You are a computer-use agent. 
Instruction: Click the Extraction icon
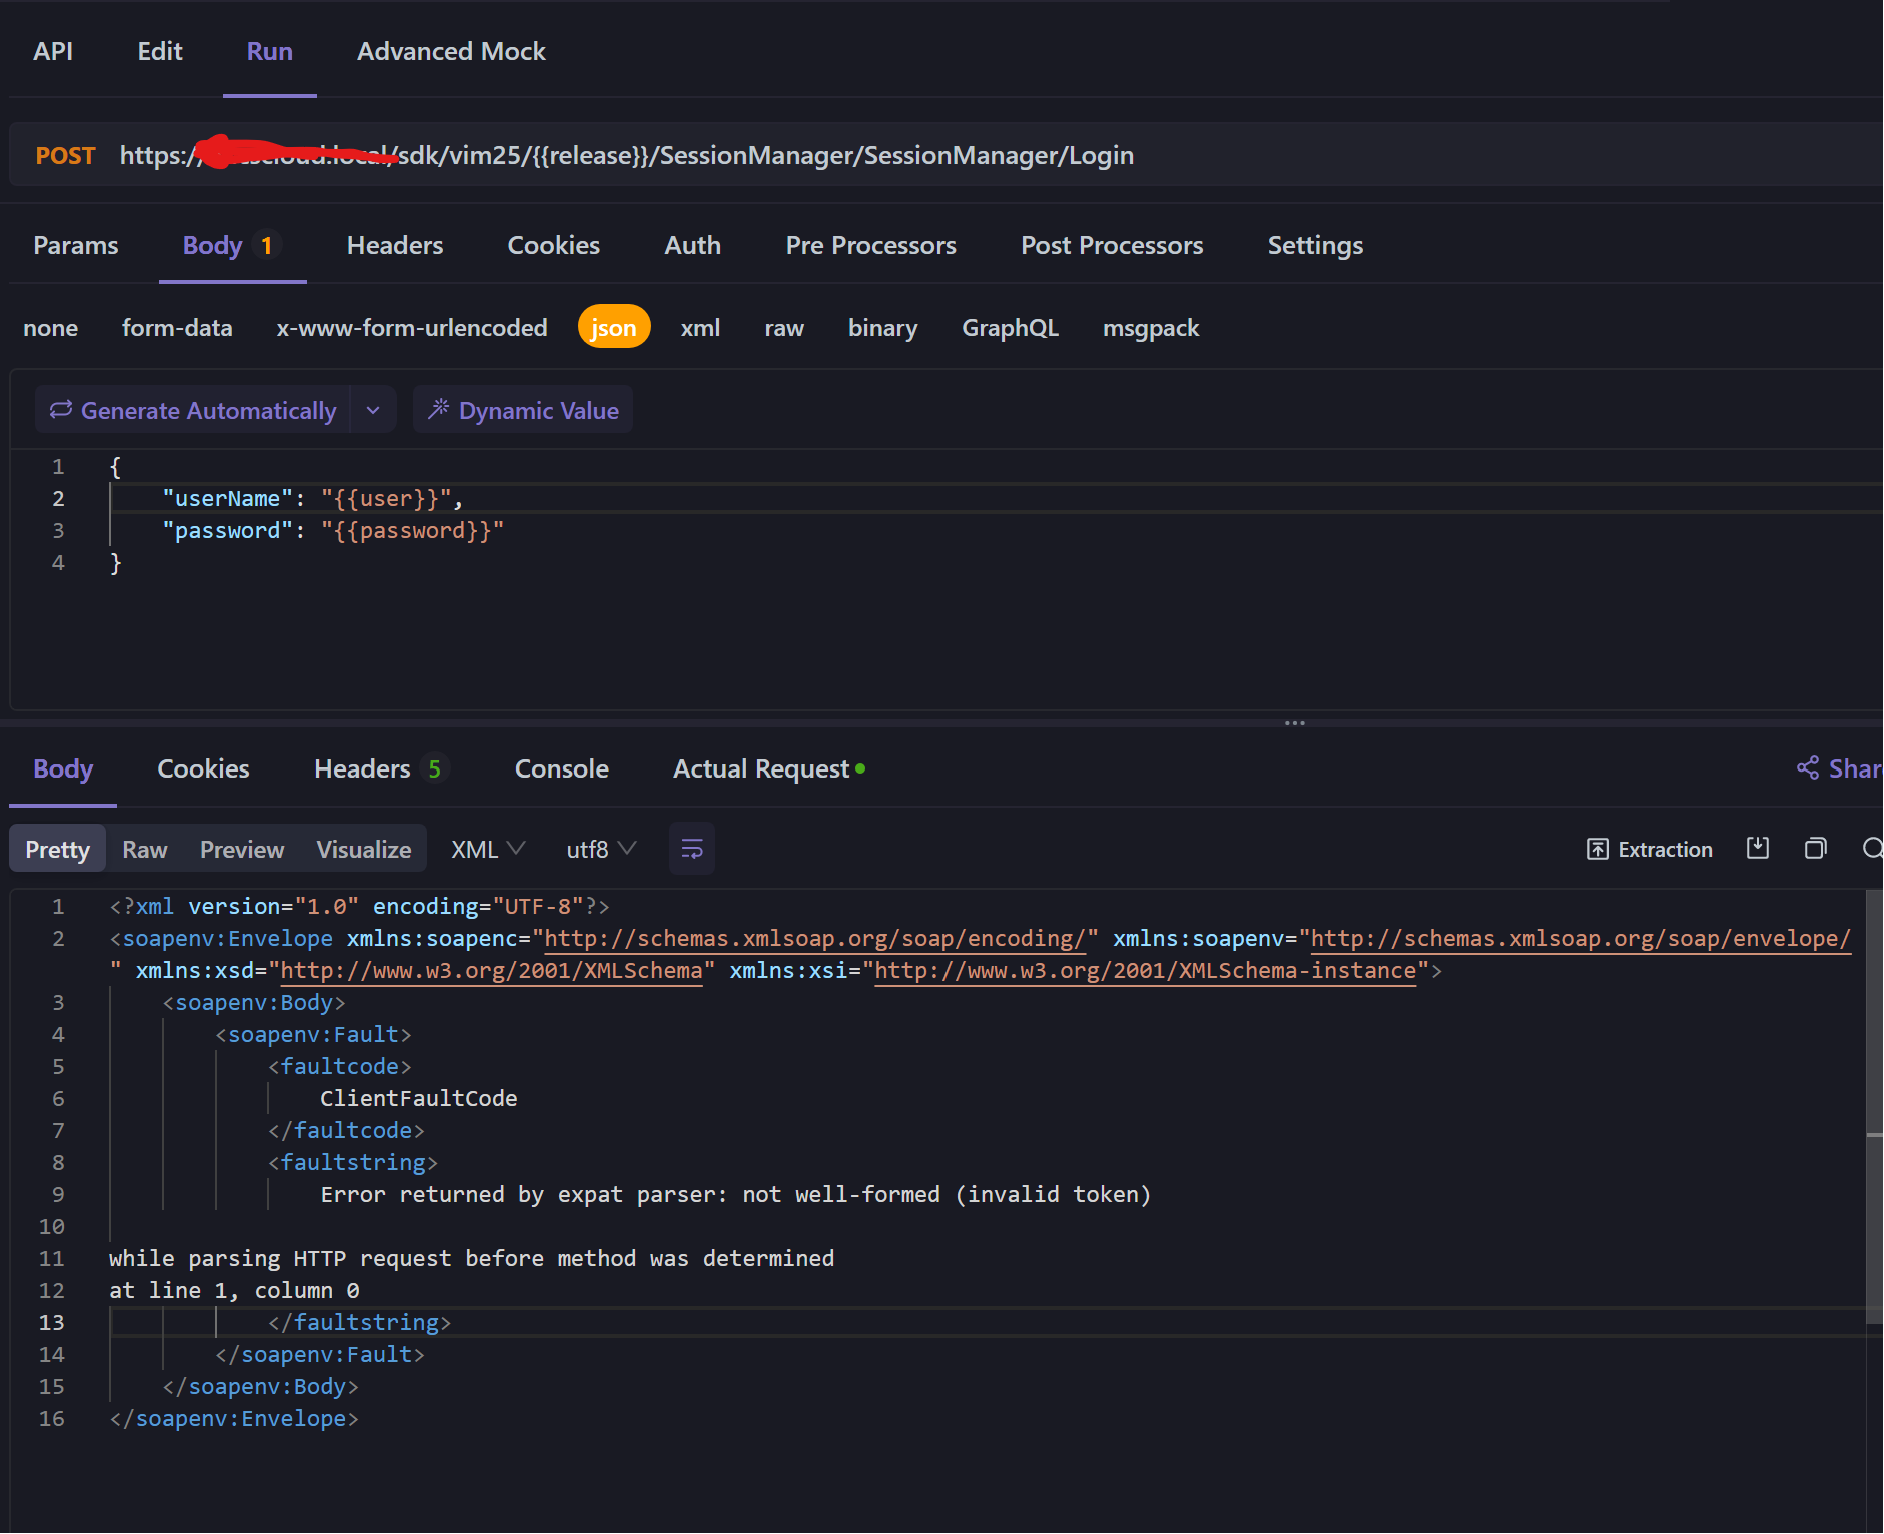pos(1598,849)
